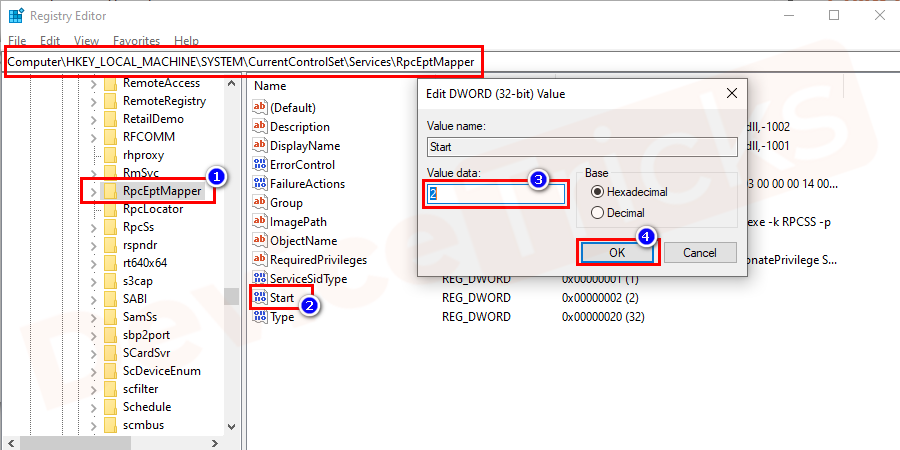The height and width of the screenshot is (450, 900).
Task: Cancel the Edit DWORD dialog
Action: point(700,253)
